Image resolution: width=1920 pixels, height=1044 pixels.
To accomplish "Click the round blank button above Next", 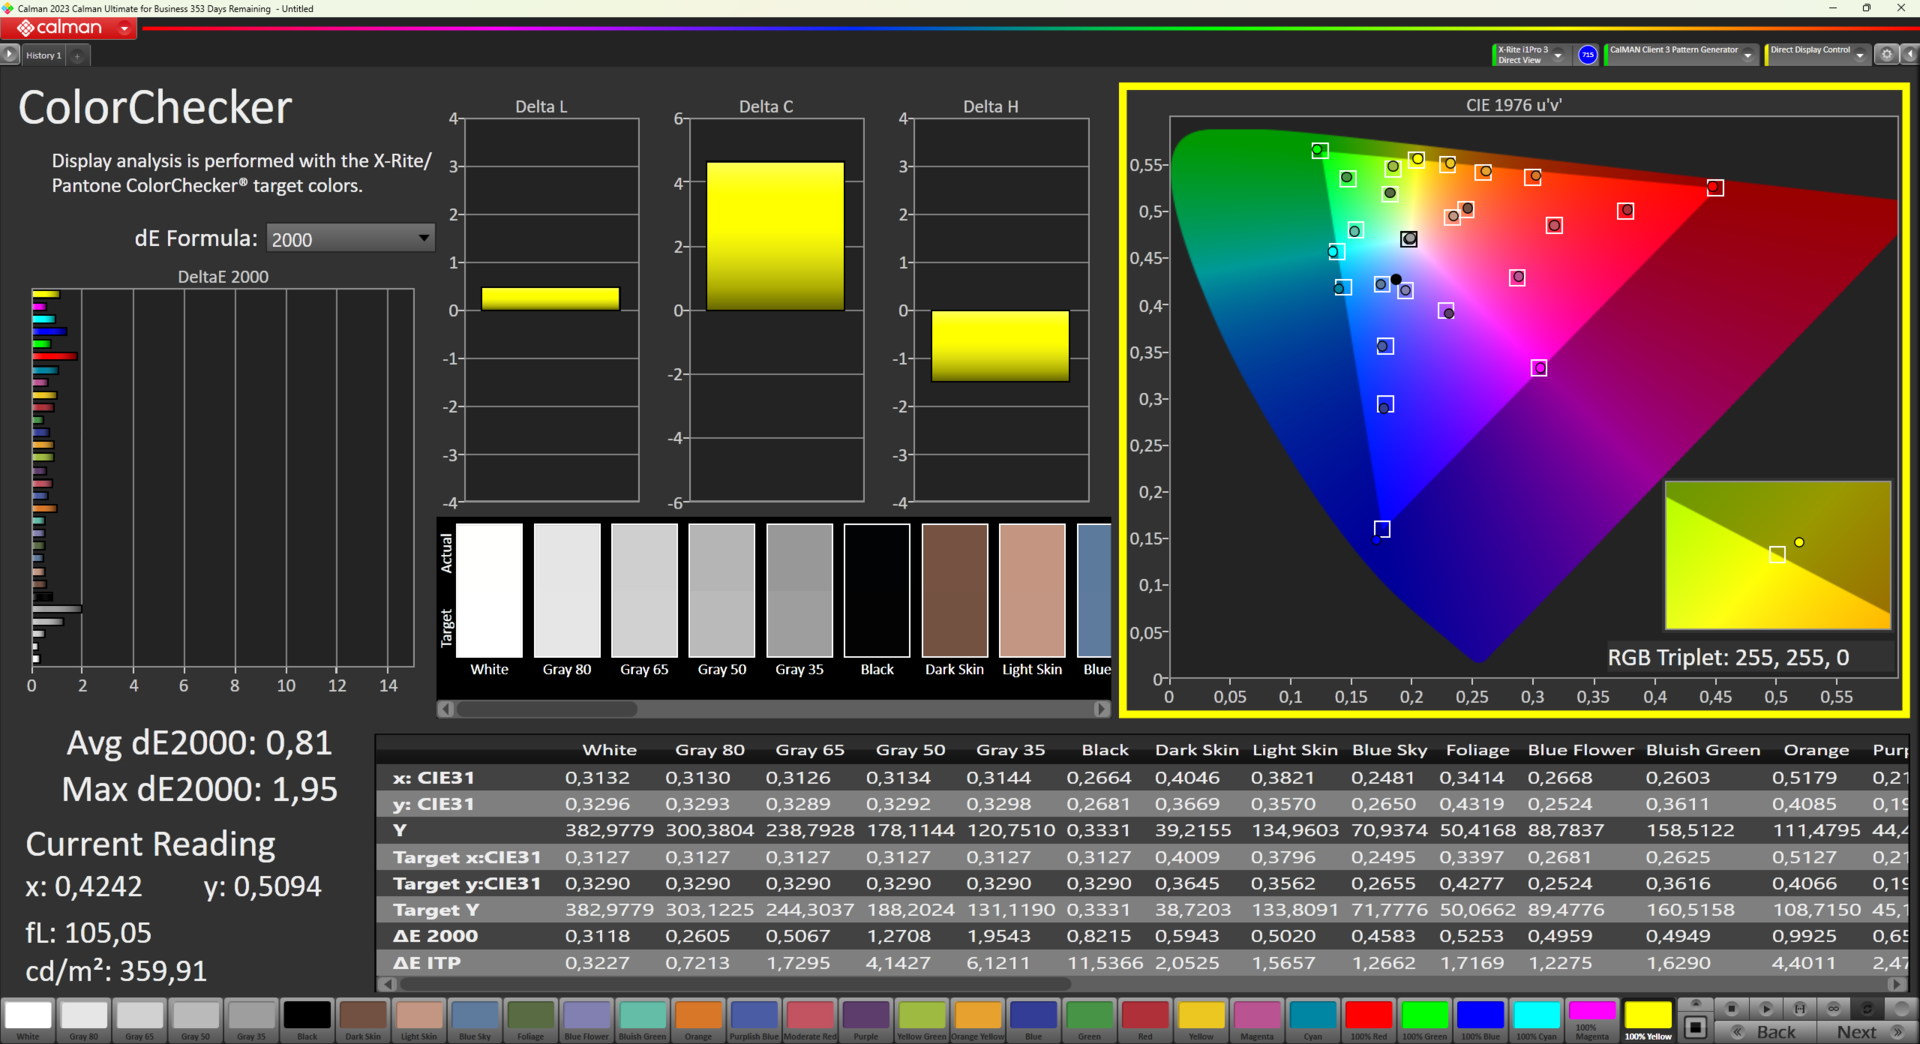I will pos(1901,1008).
